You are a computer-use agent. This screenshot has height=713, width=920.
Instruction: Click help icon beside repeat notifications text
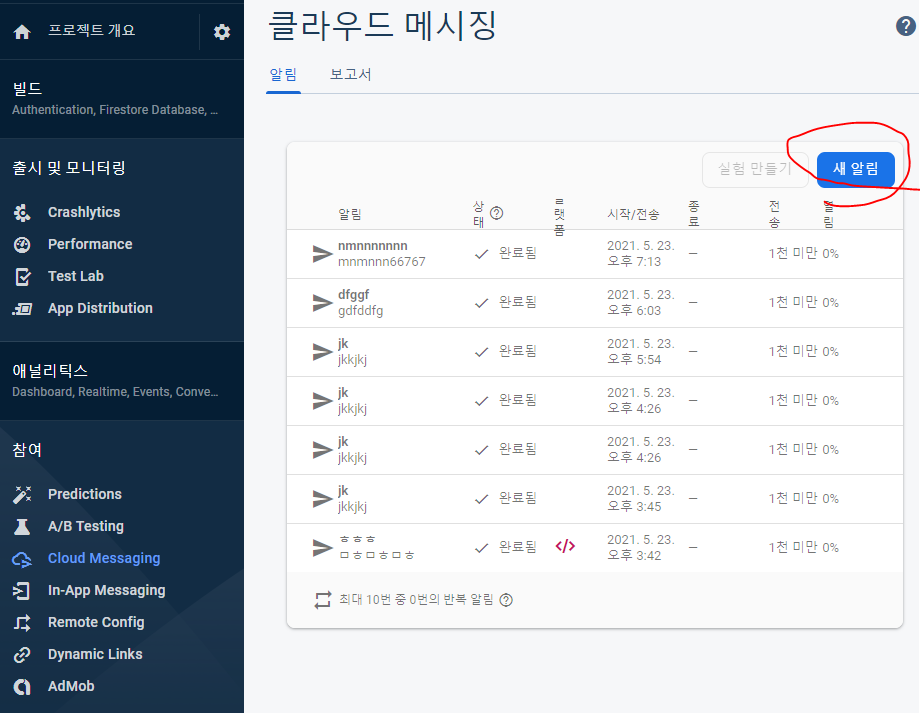506,600
